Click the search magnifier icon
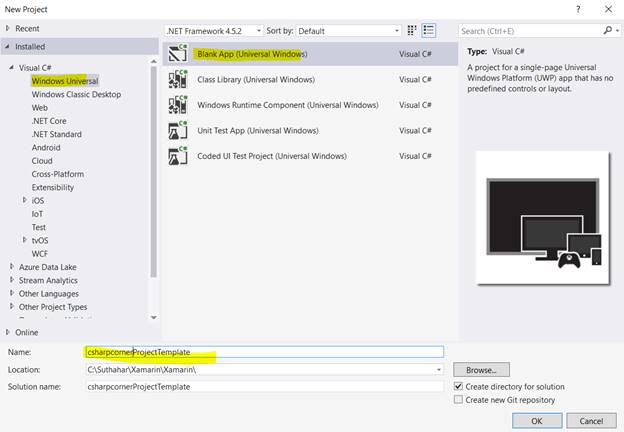This screenshot has width=624, height=432. 608,30
